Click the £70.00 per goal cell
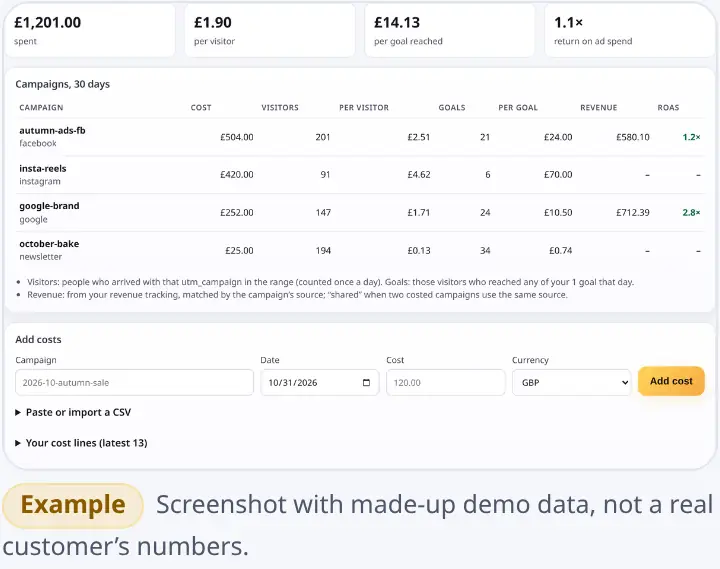This screenshot has height=569, width=720. tap(558, 175)
